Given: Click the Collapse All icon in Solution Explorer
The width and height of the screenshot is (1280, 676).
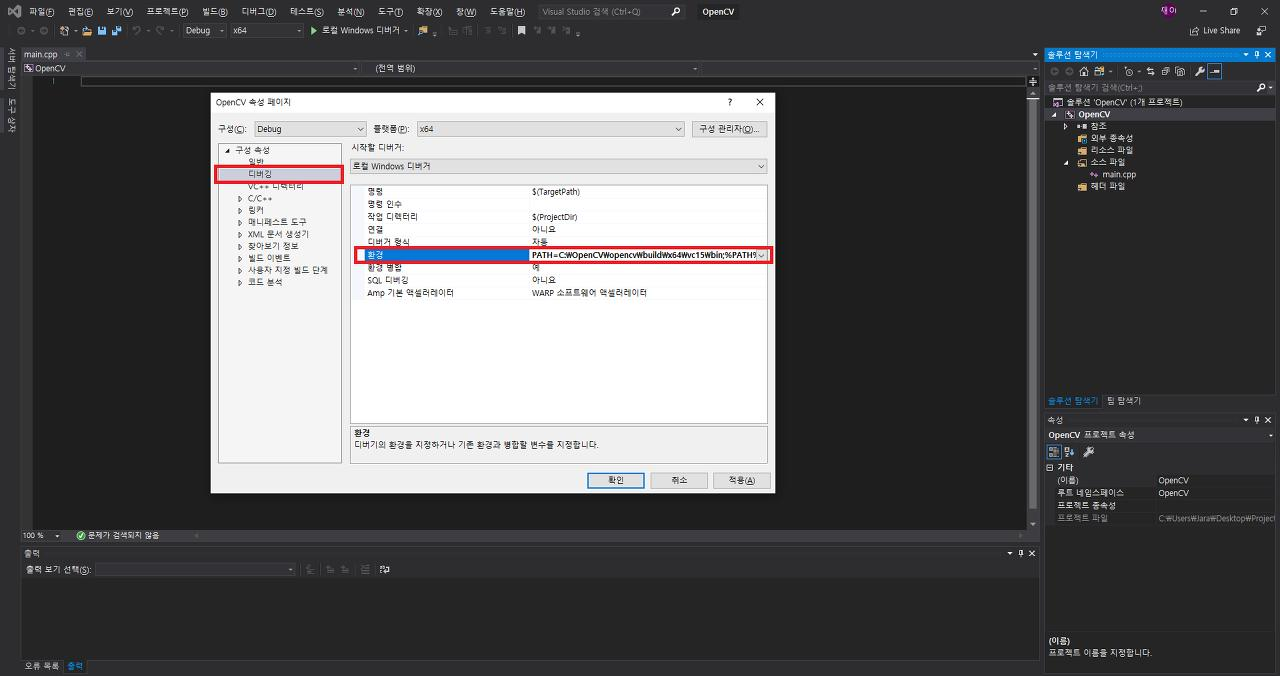Looking at the screenshot, I should point(1165,71).
